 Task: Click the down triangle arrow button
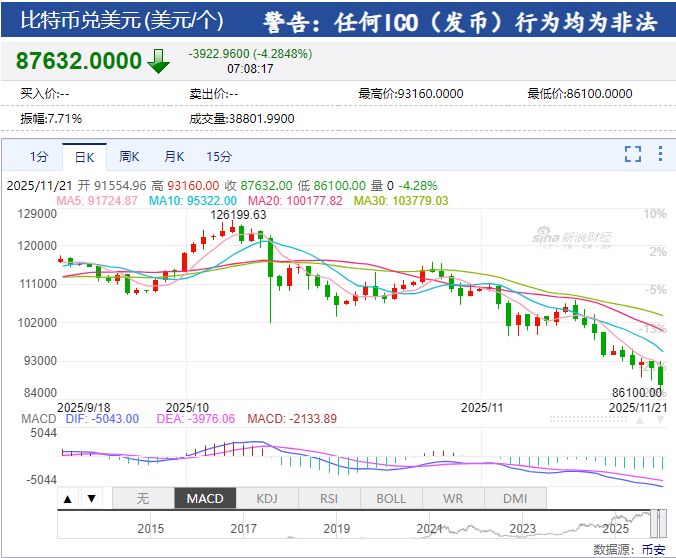point(91,498)
